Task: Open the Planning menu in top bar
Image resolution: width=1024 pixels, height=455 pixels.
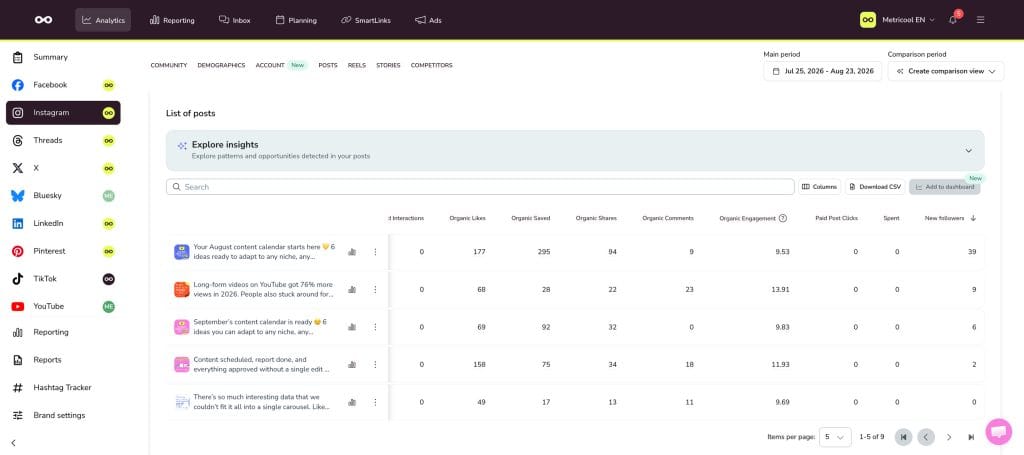Action: pyautogui.click(x=296, y=20)
